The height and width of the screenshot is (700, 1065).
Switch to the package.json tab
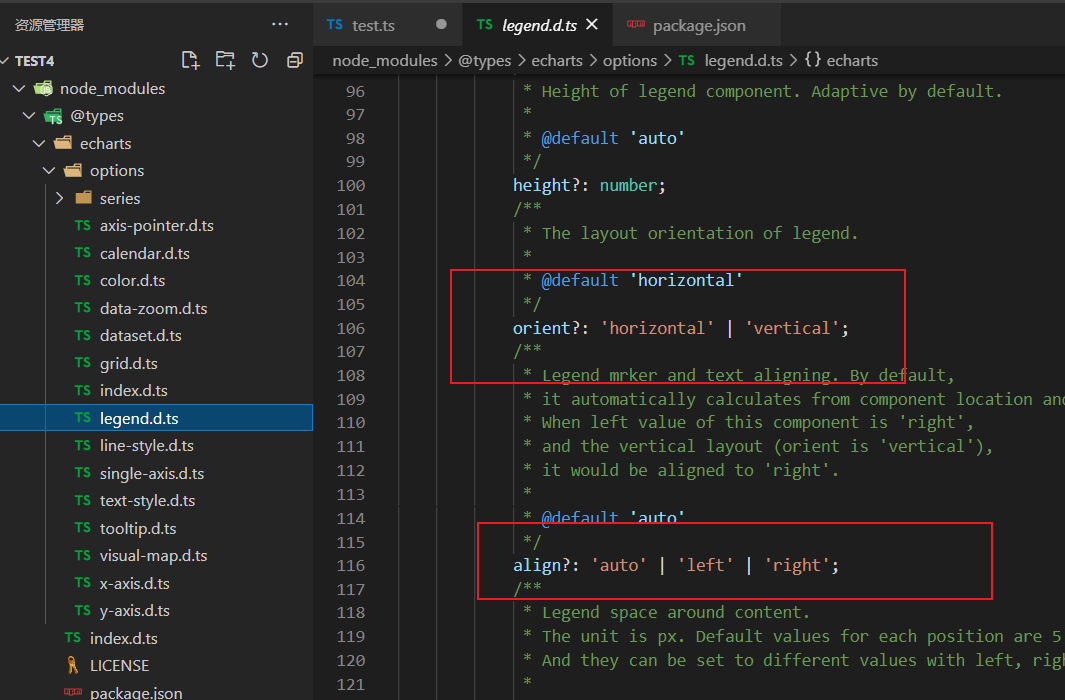(x=698, y=26)
